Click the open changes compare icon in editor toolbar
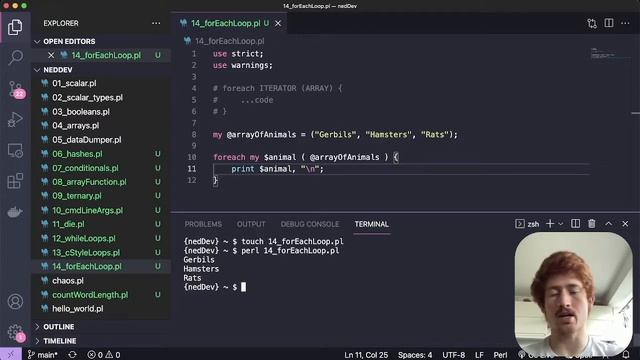Screen dimensions: 640x360 point(592,23)
